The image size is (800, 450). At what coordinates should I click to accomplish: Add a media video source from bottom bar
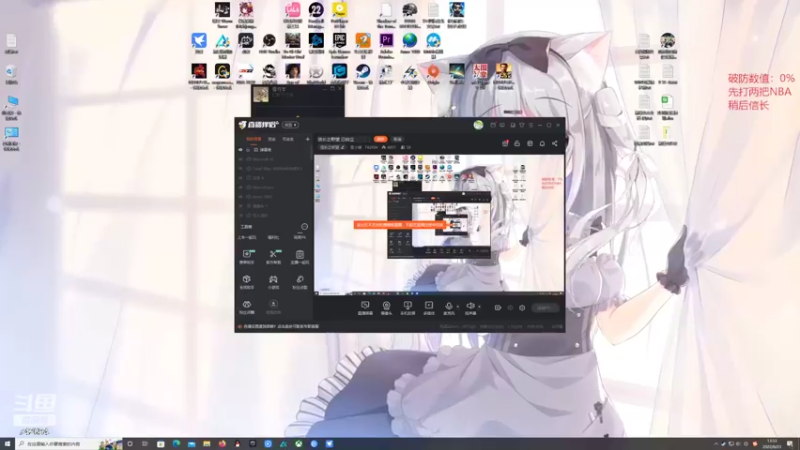[x=429, y=308]
